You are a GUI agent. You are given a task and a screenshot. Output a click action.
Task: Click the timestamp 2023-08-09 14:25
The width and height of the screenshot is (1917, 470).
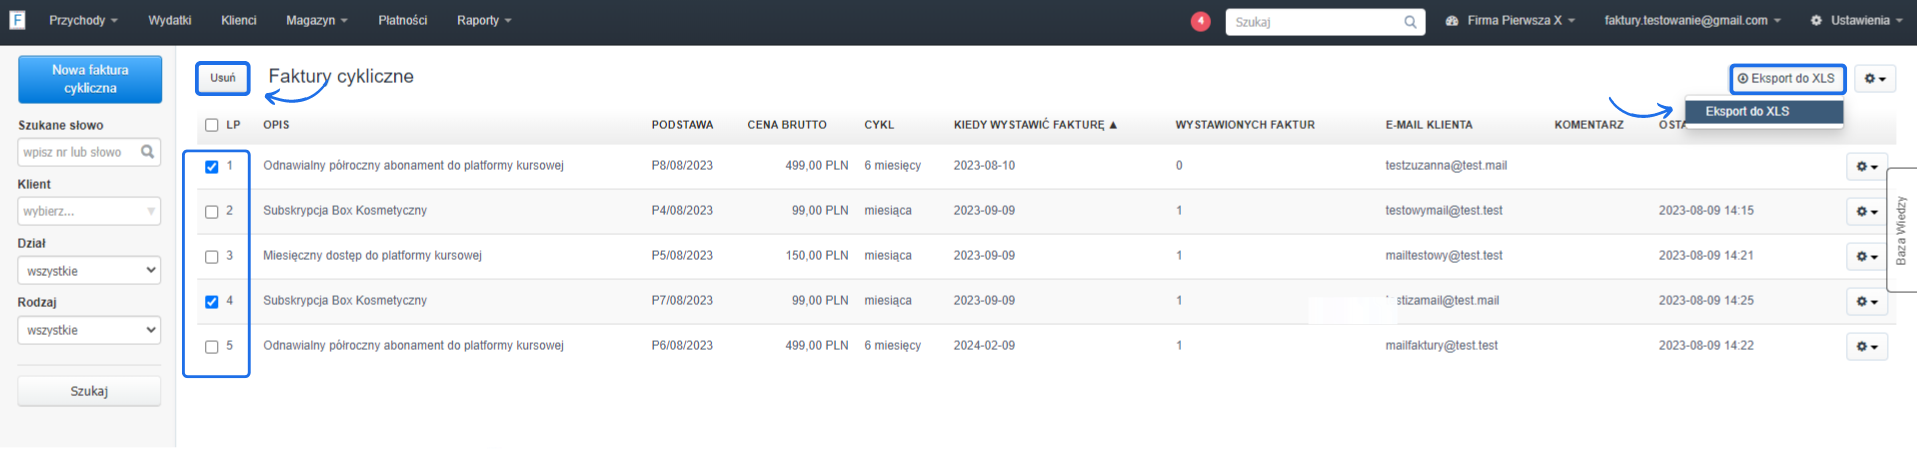[x=1706, y=301]
